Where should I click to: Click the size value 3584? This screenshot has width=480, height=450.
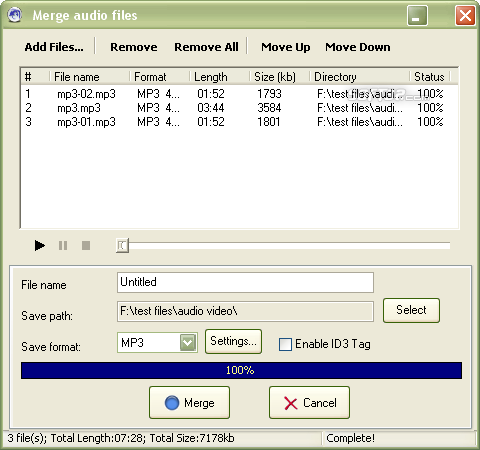[269, 108]
